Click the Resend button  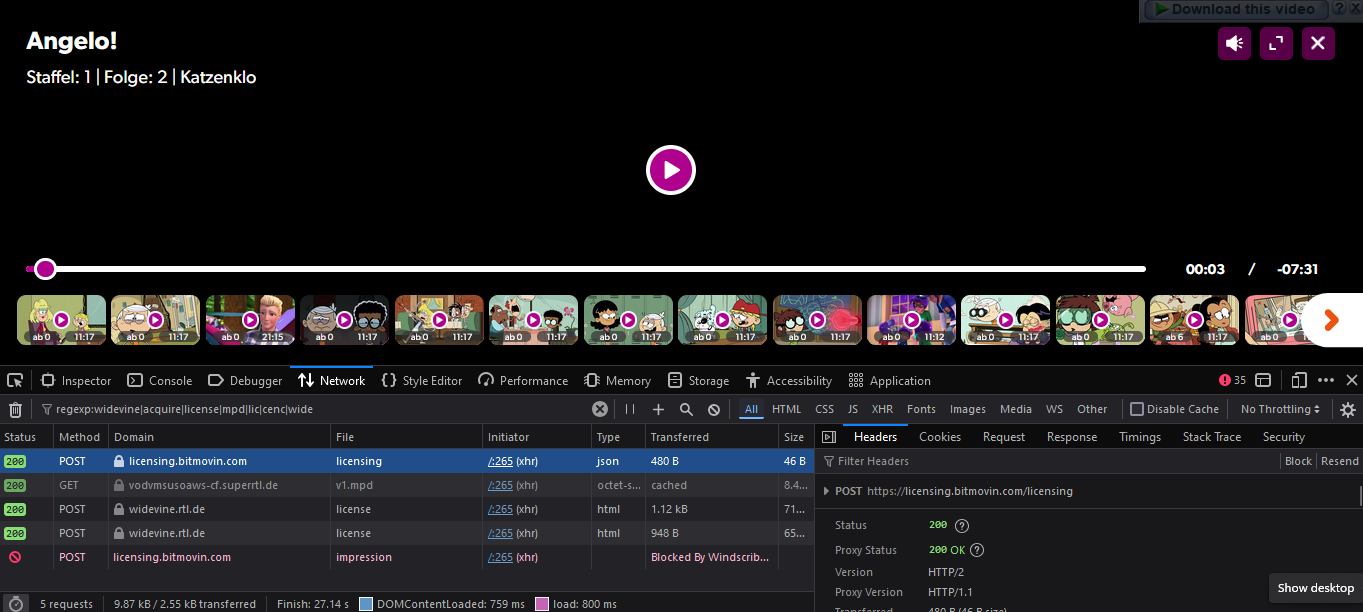(x=1340, y=461)
